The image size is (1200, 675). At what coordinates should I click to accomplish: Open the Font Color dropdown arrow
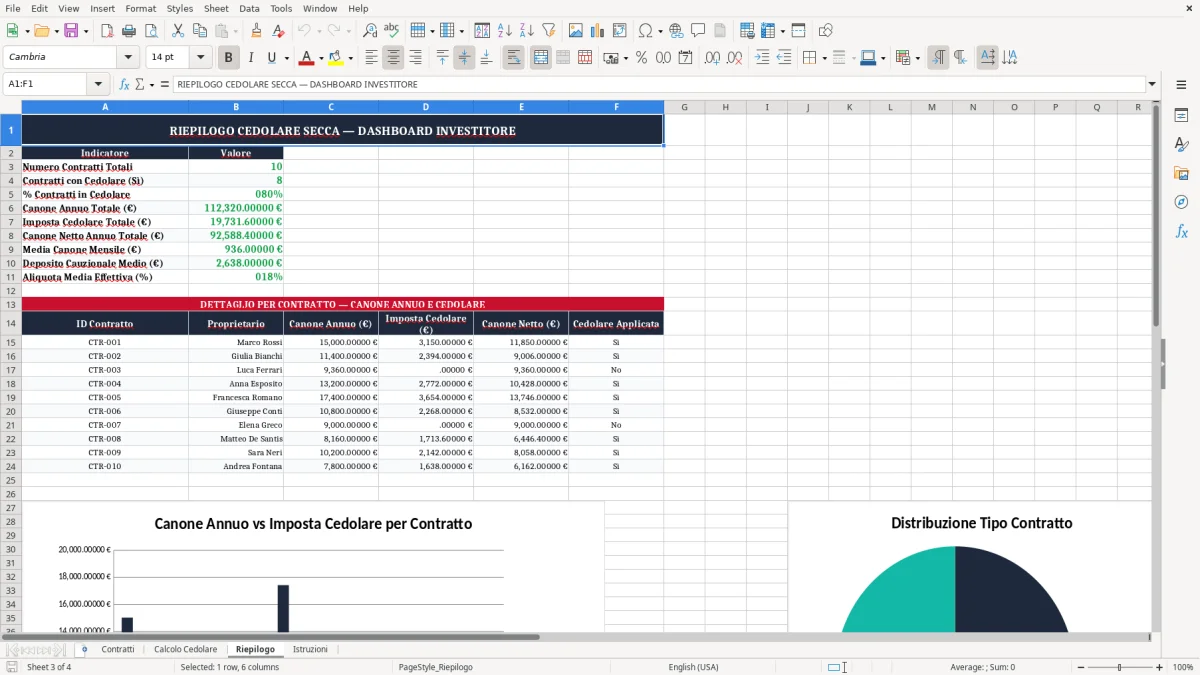pos(321,58)
